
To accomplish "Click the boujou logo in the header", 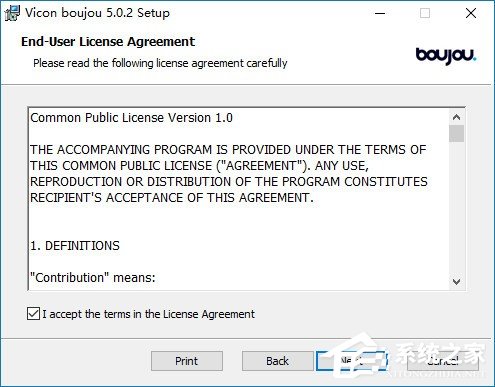I will [x=446, y=56].
